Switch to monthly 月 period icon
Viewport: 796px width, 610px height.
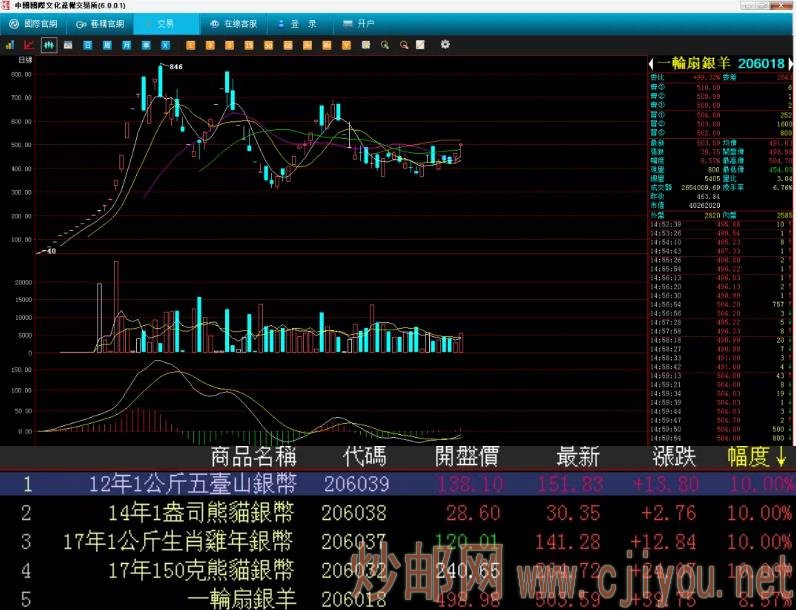tap(126, 45)
